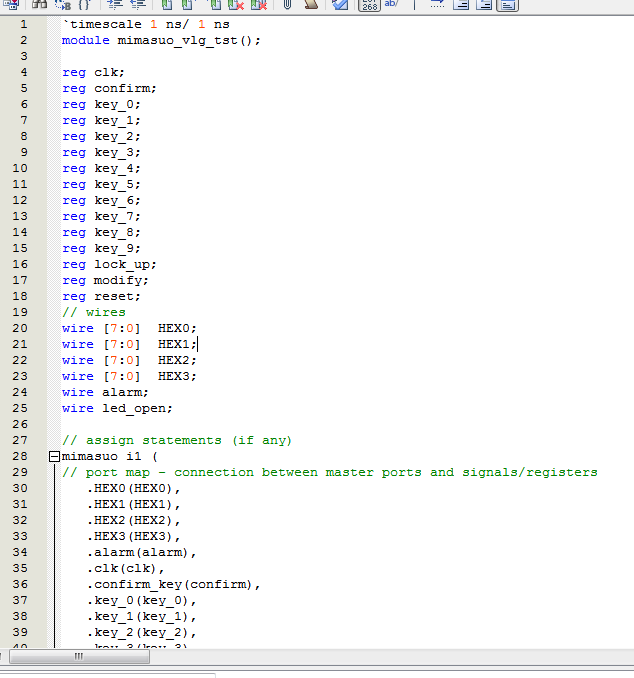Click the second document page toolbar icon
Screen dimensions: 634x678
[x=484, y=4]
